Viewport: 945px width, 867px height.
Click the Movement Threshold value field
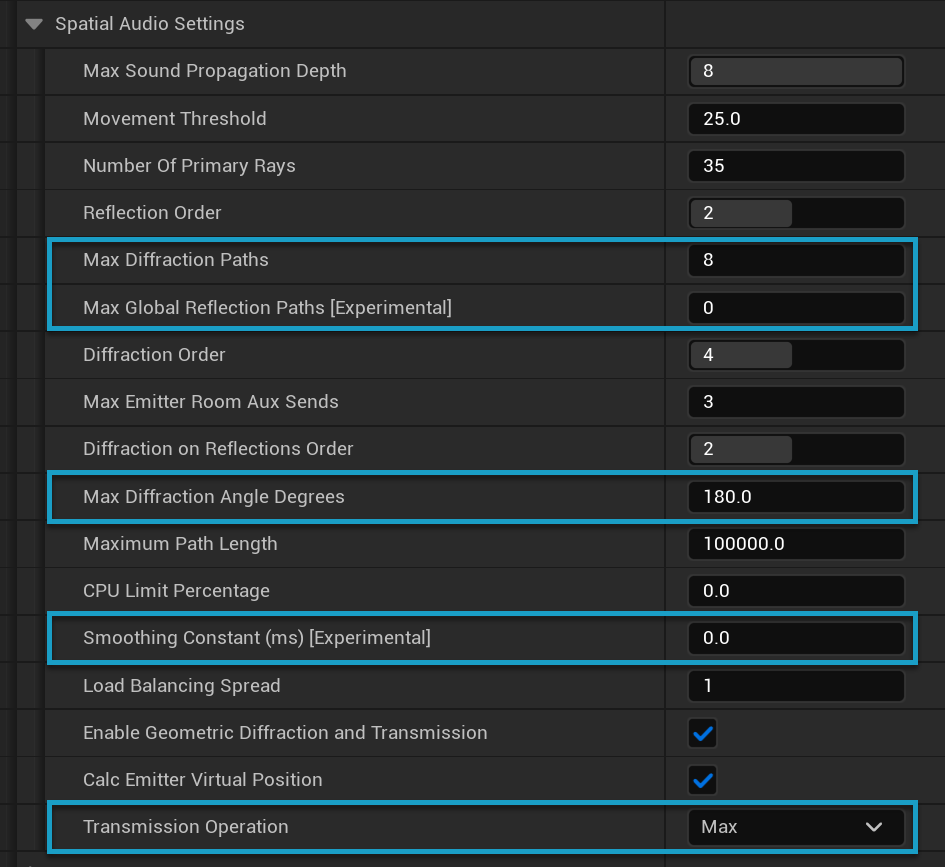[795, 118]
